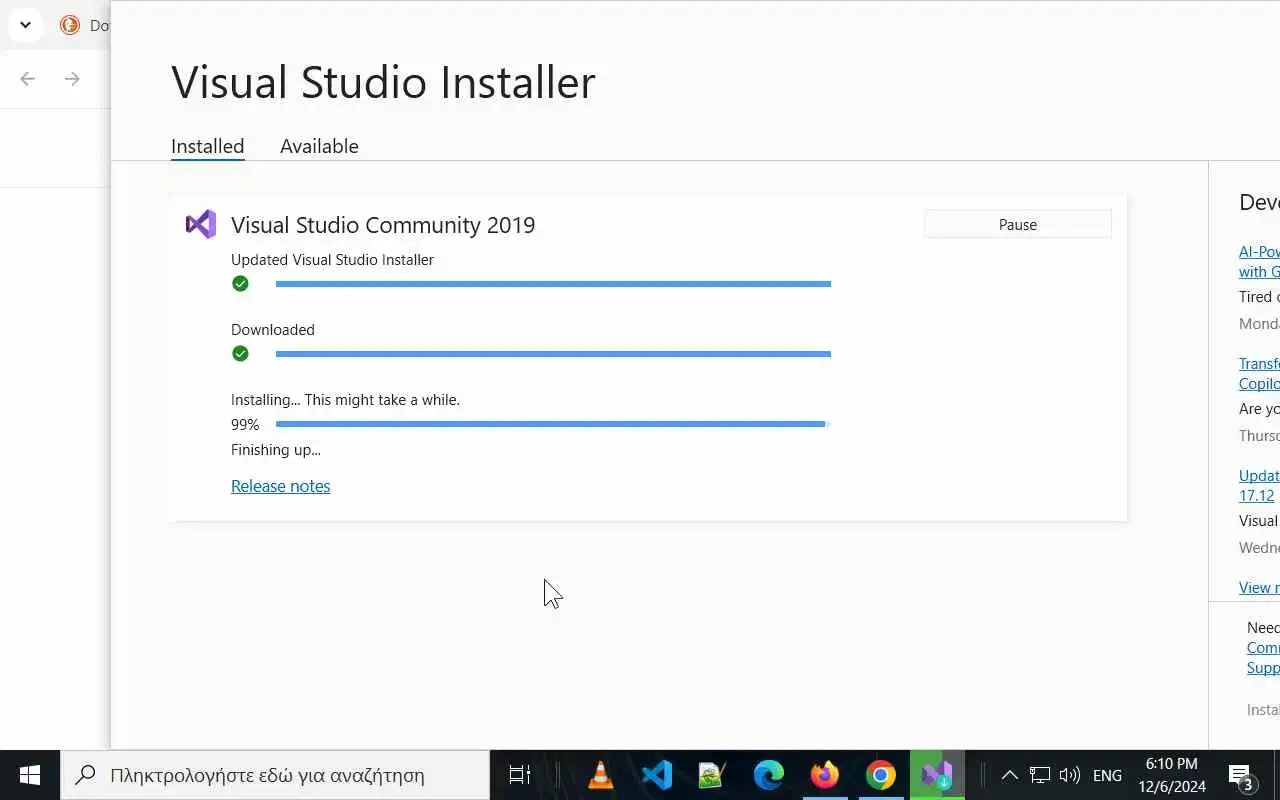Click the DuckDuckGo browser tab icon
The width and height of the screenshot is (1280, 800).
(70, 25)
